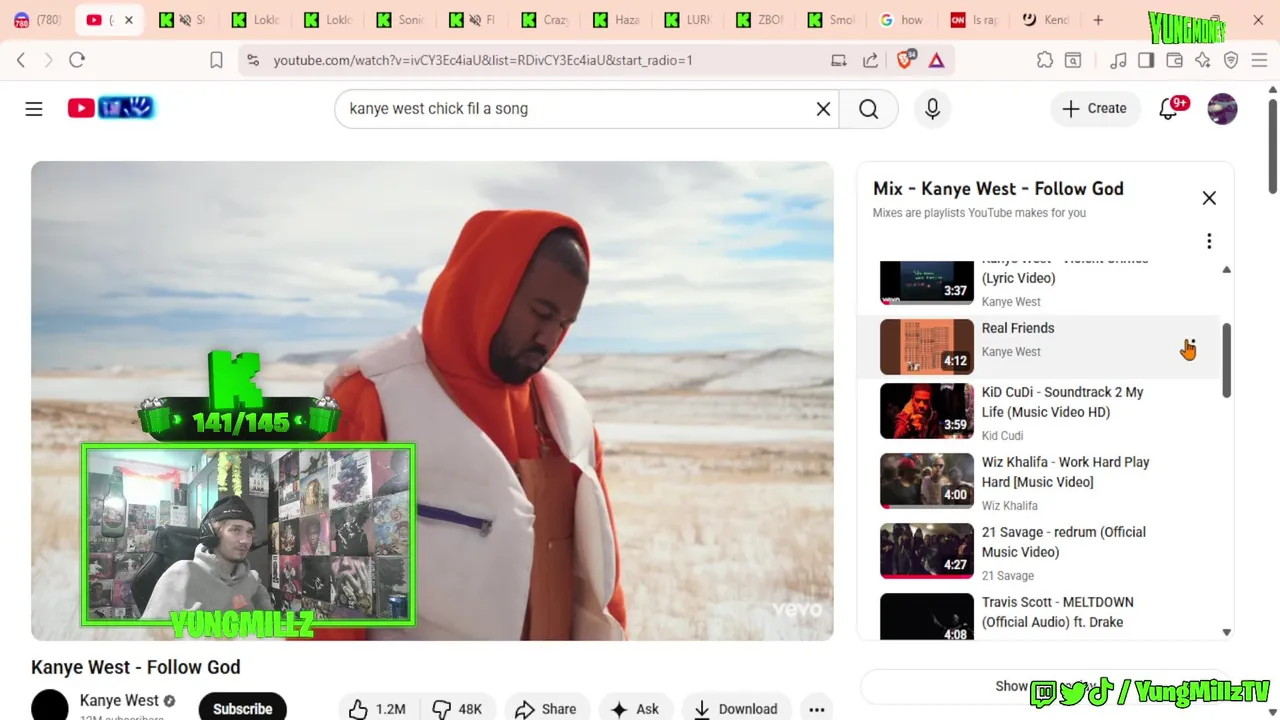Image resolution: width=1280 pixels, height=720 pixels.
Task: Like the Follow God video
Action: tap(377, 709)
